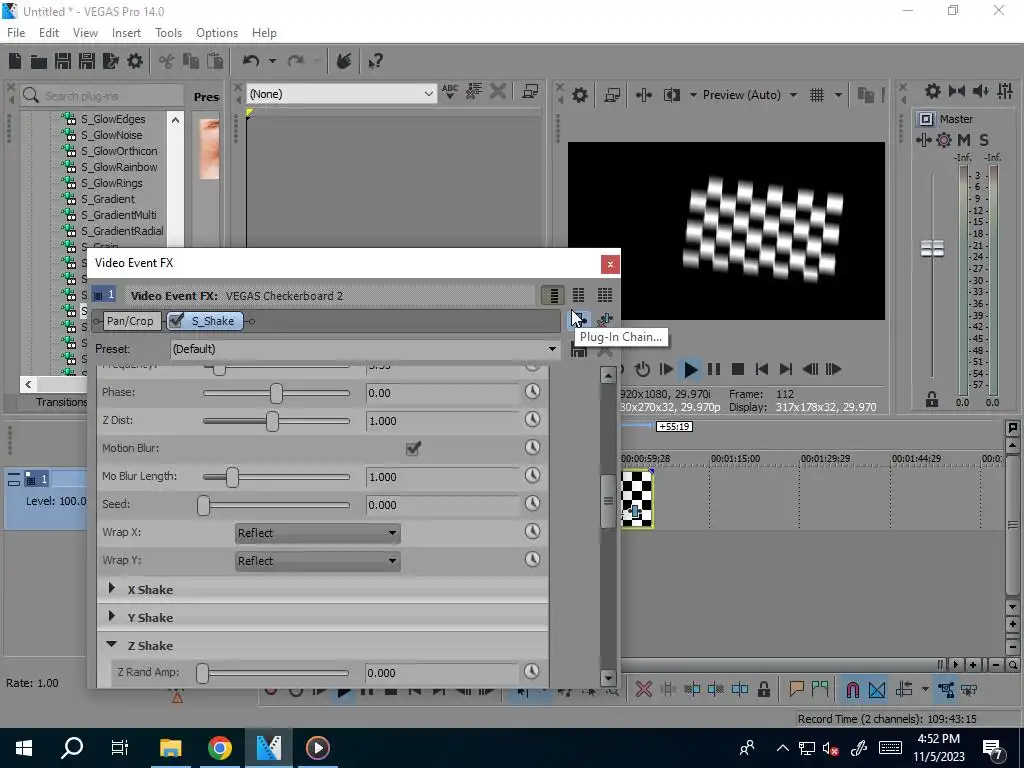Click Play From Start button
This screenshot has width=1024, height=768.
tap(666, 370)
